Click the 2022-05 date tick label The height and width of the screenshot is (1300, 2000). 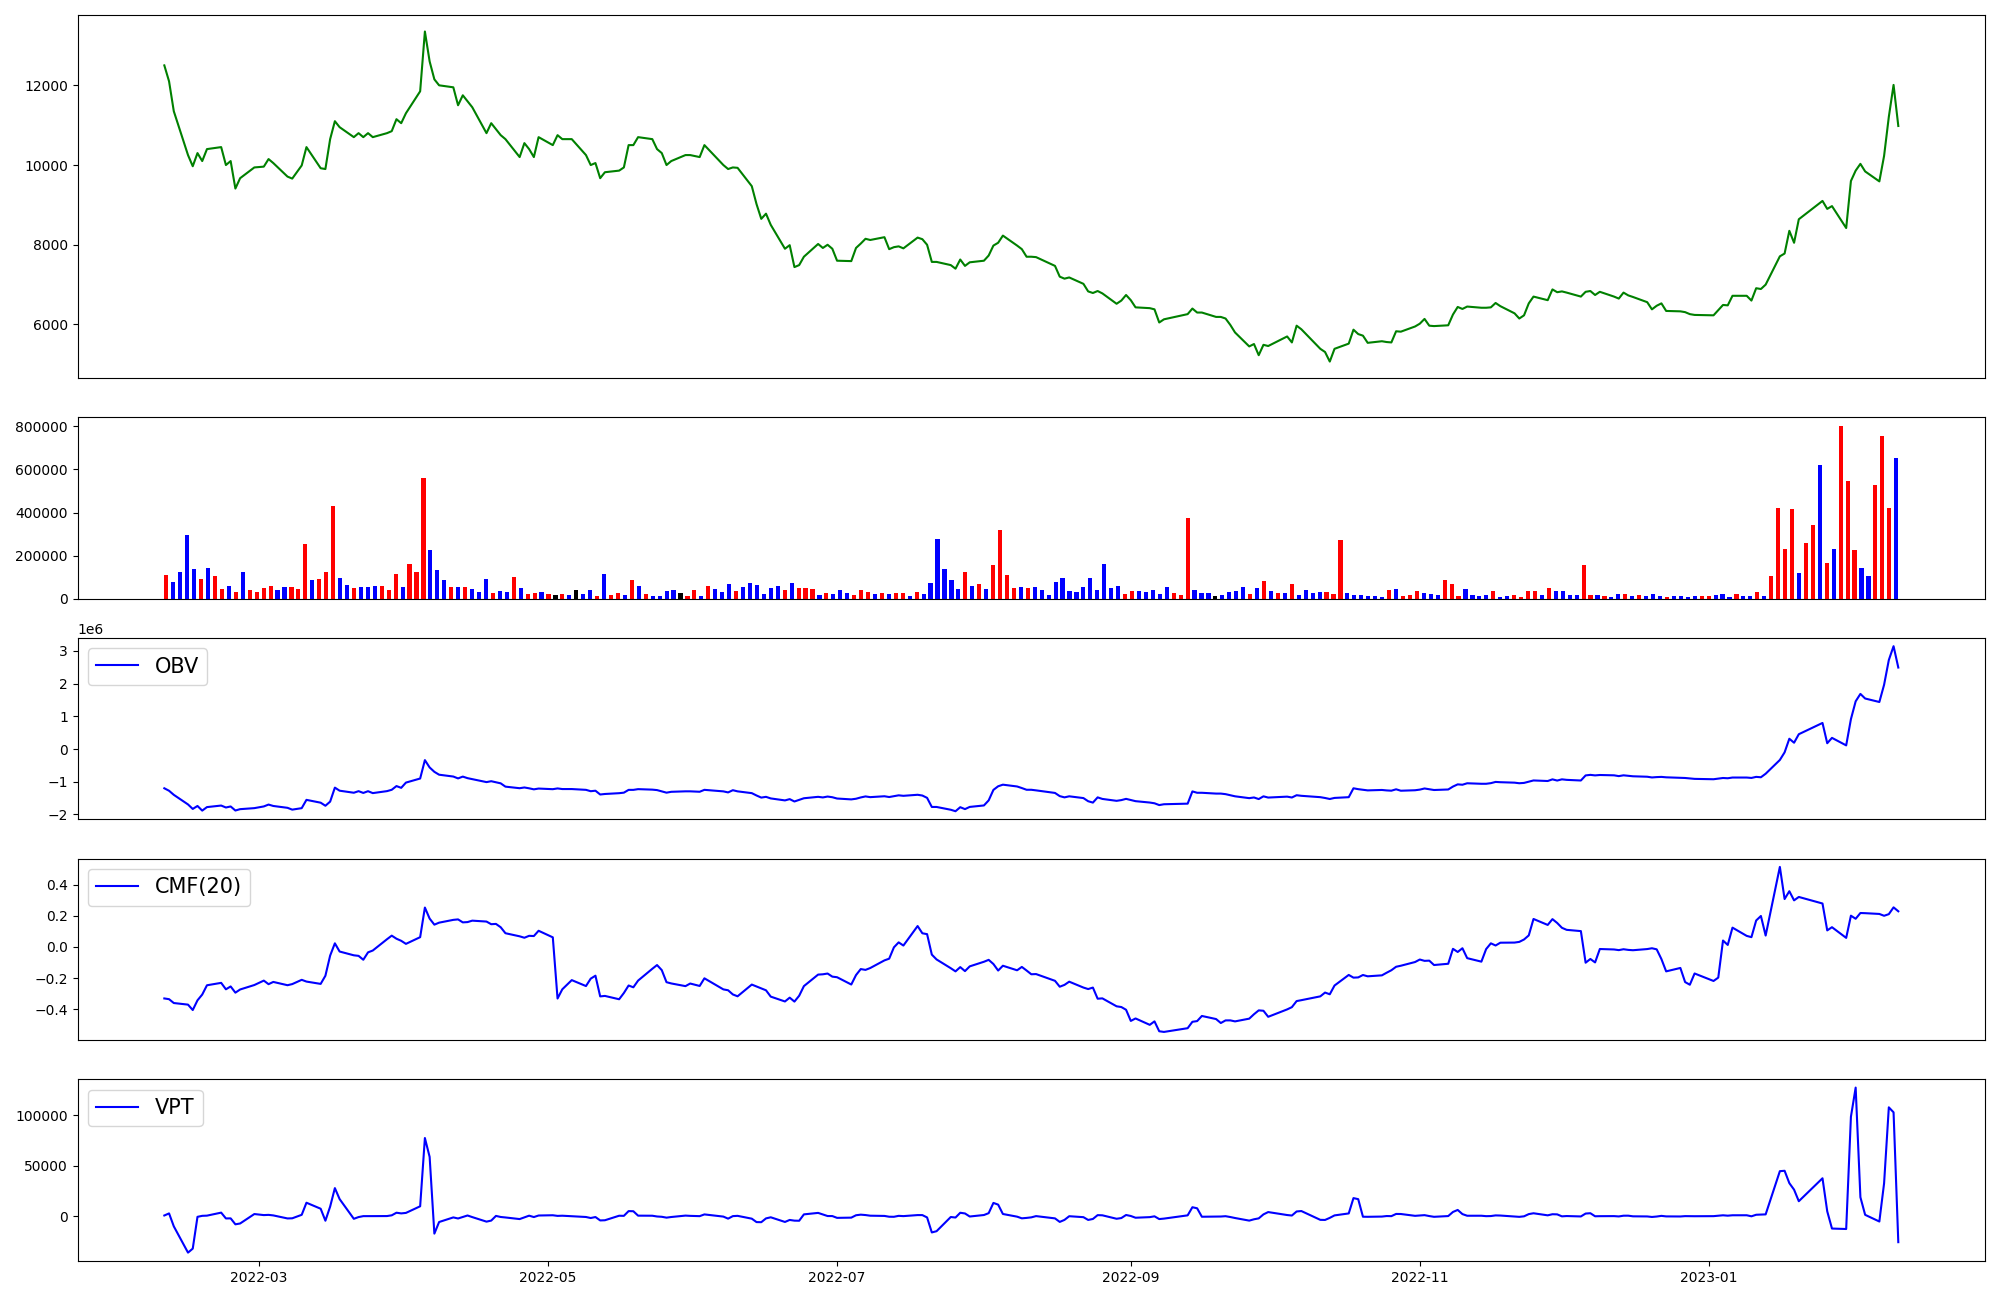pyautogui.click(x=548, y=1277)
